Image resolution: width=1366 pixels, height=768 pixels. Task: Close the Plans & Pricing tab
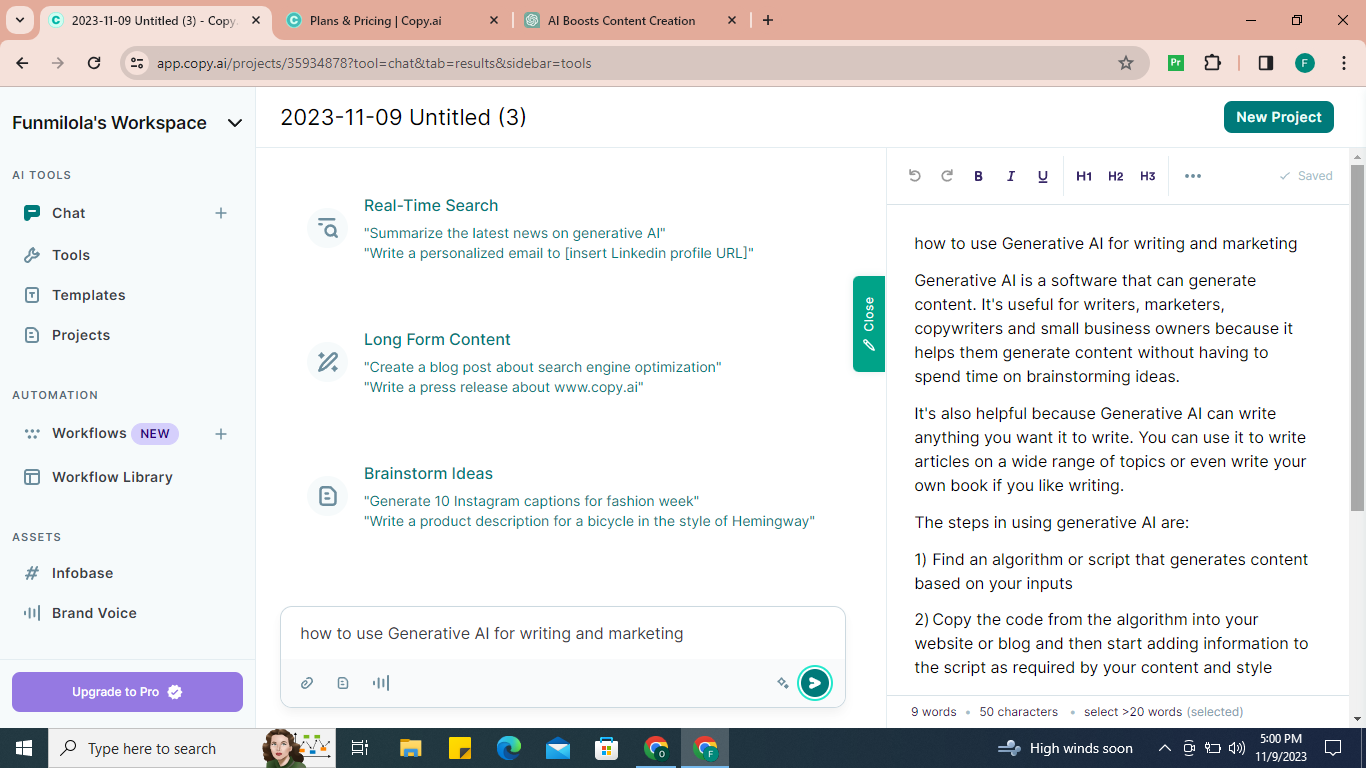click(495, 20)
